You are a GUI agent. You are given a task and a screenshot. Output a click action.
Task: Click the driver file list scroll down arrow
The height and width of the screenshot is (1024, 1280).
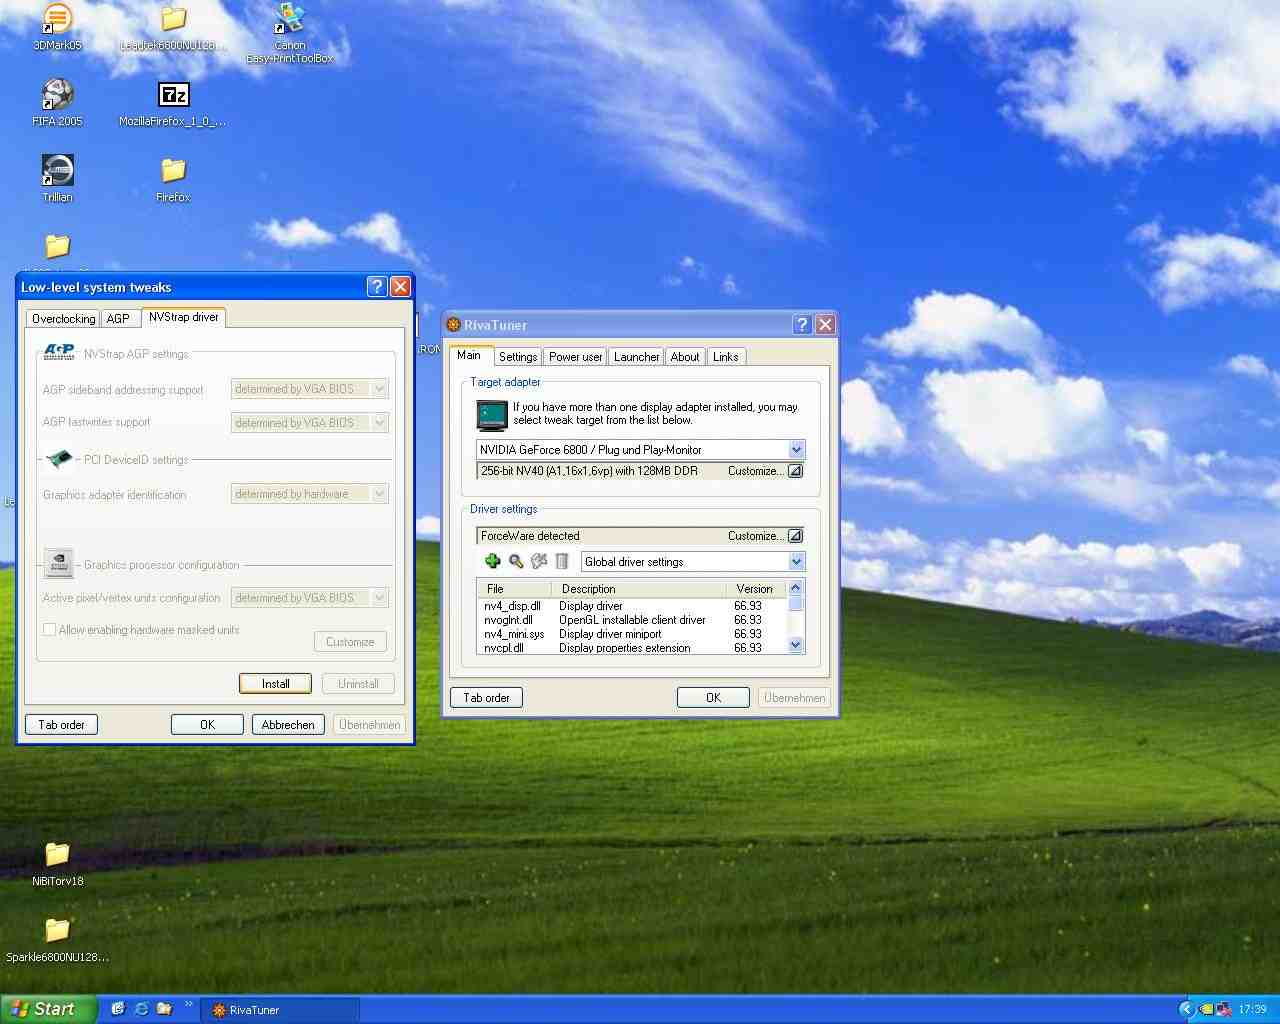coord(796,645)
